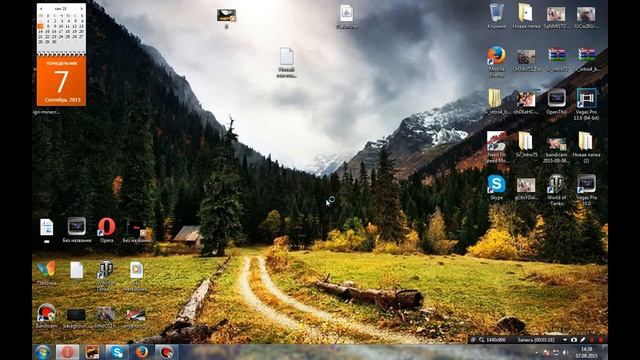Select the dark background image file

(x=76, y=314)
